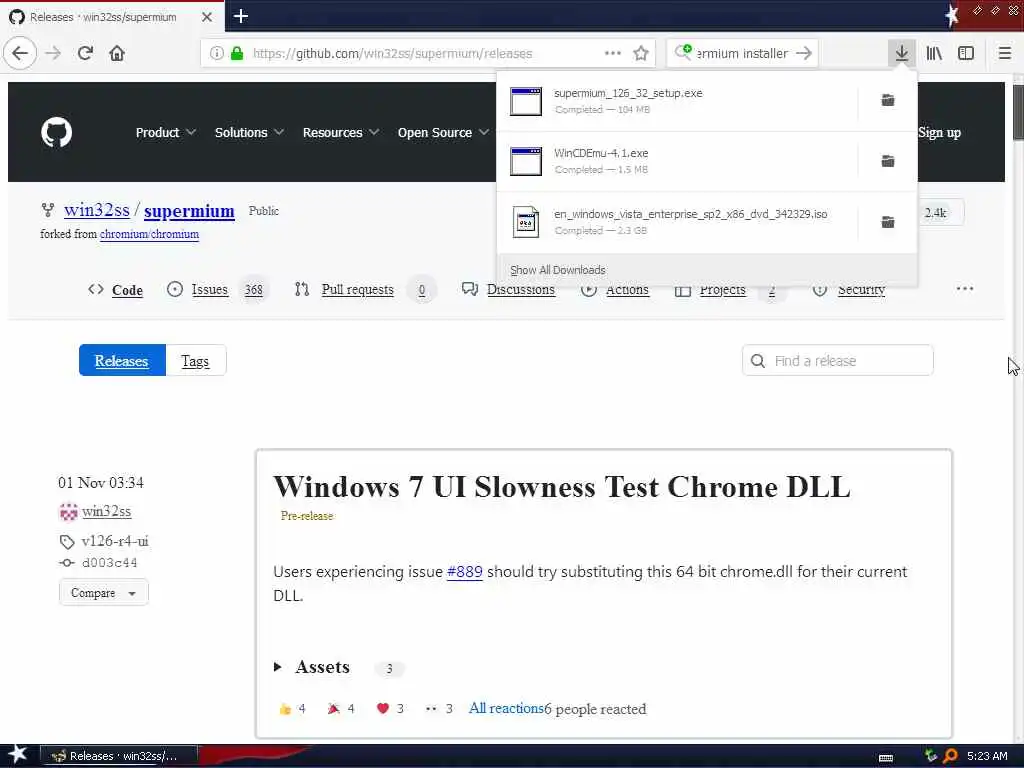Open the browser home page
The image size is (1024, 768).
pos(117,53)
